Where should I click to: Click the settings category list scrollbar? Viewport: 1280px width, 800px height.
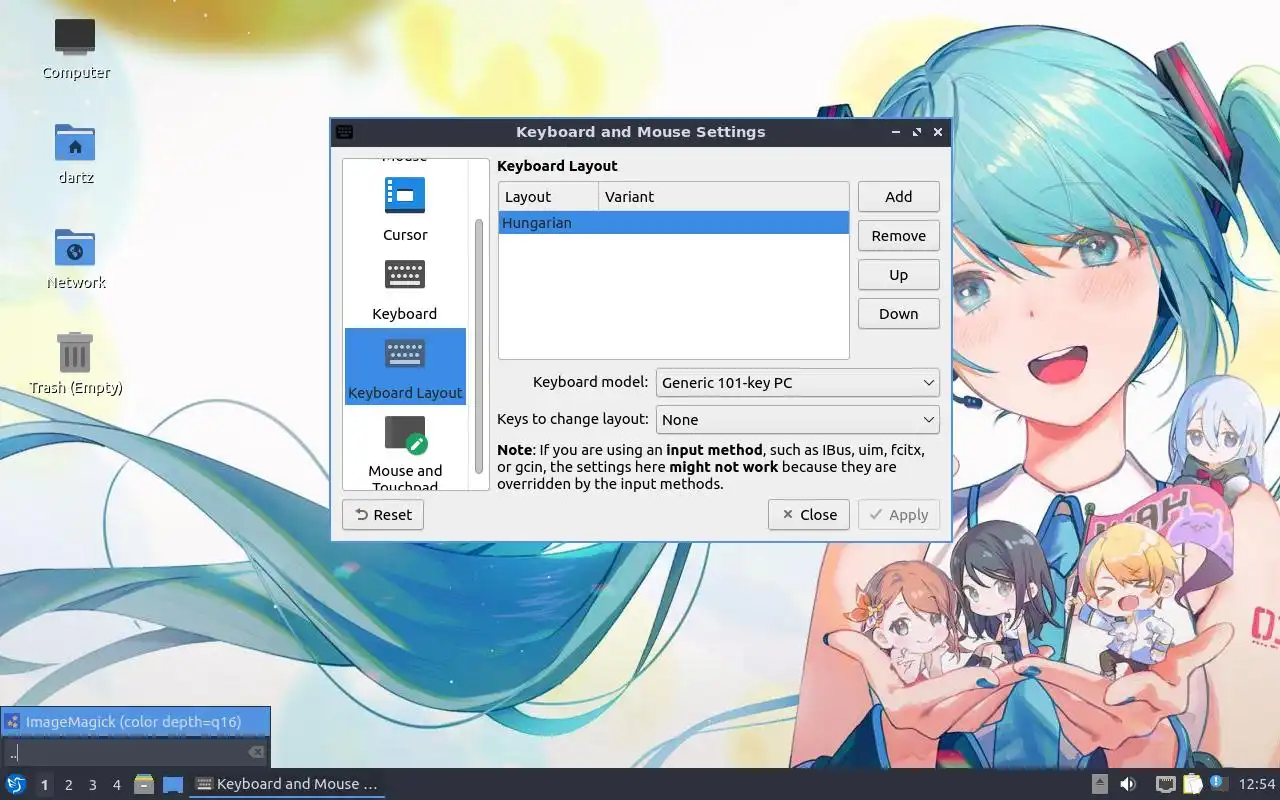479,345
